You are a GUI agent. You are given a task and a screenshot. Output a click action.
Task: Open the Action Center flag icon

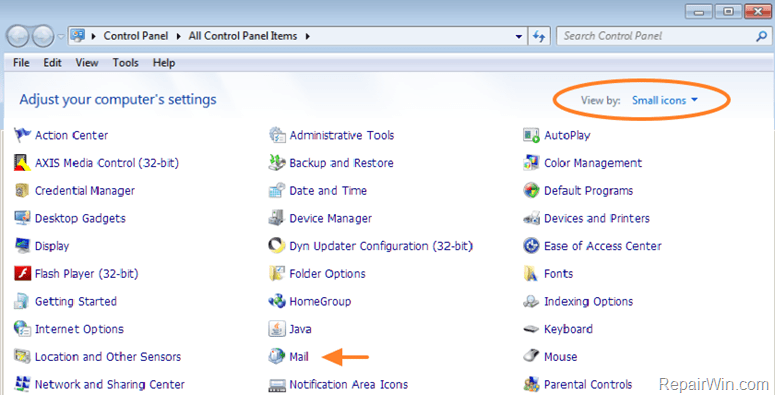pyautogui.click(x=22, y=135)
